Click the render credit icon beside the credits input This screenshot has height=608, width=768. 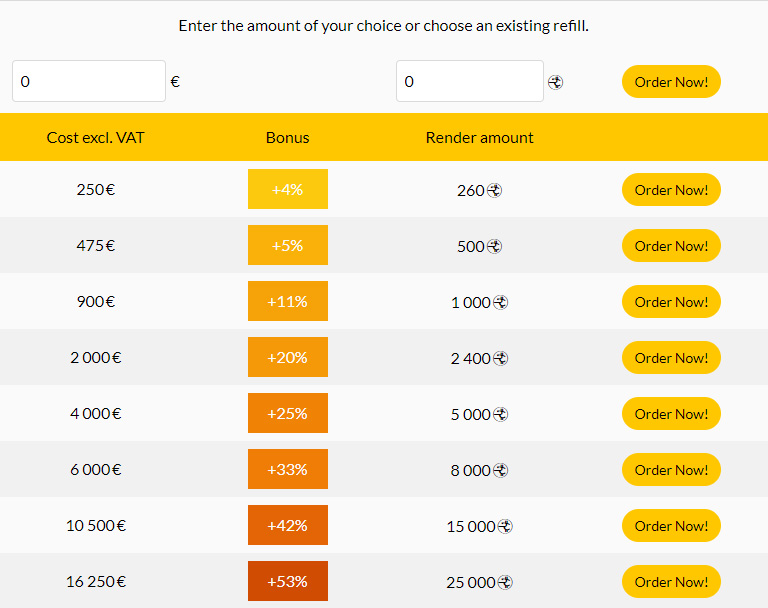(555, 82)
